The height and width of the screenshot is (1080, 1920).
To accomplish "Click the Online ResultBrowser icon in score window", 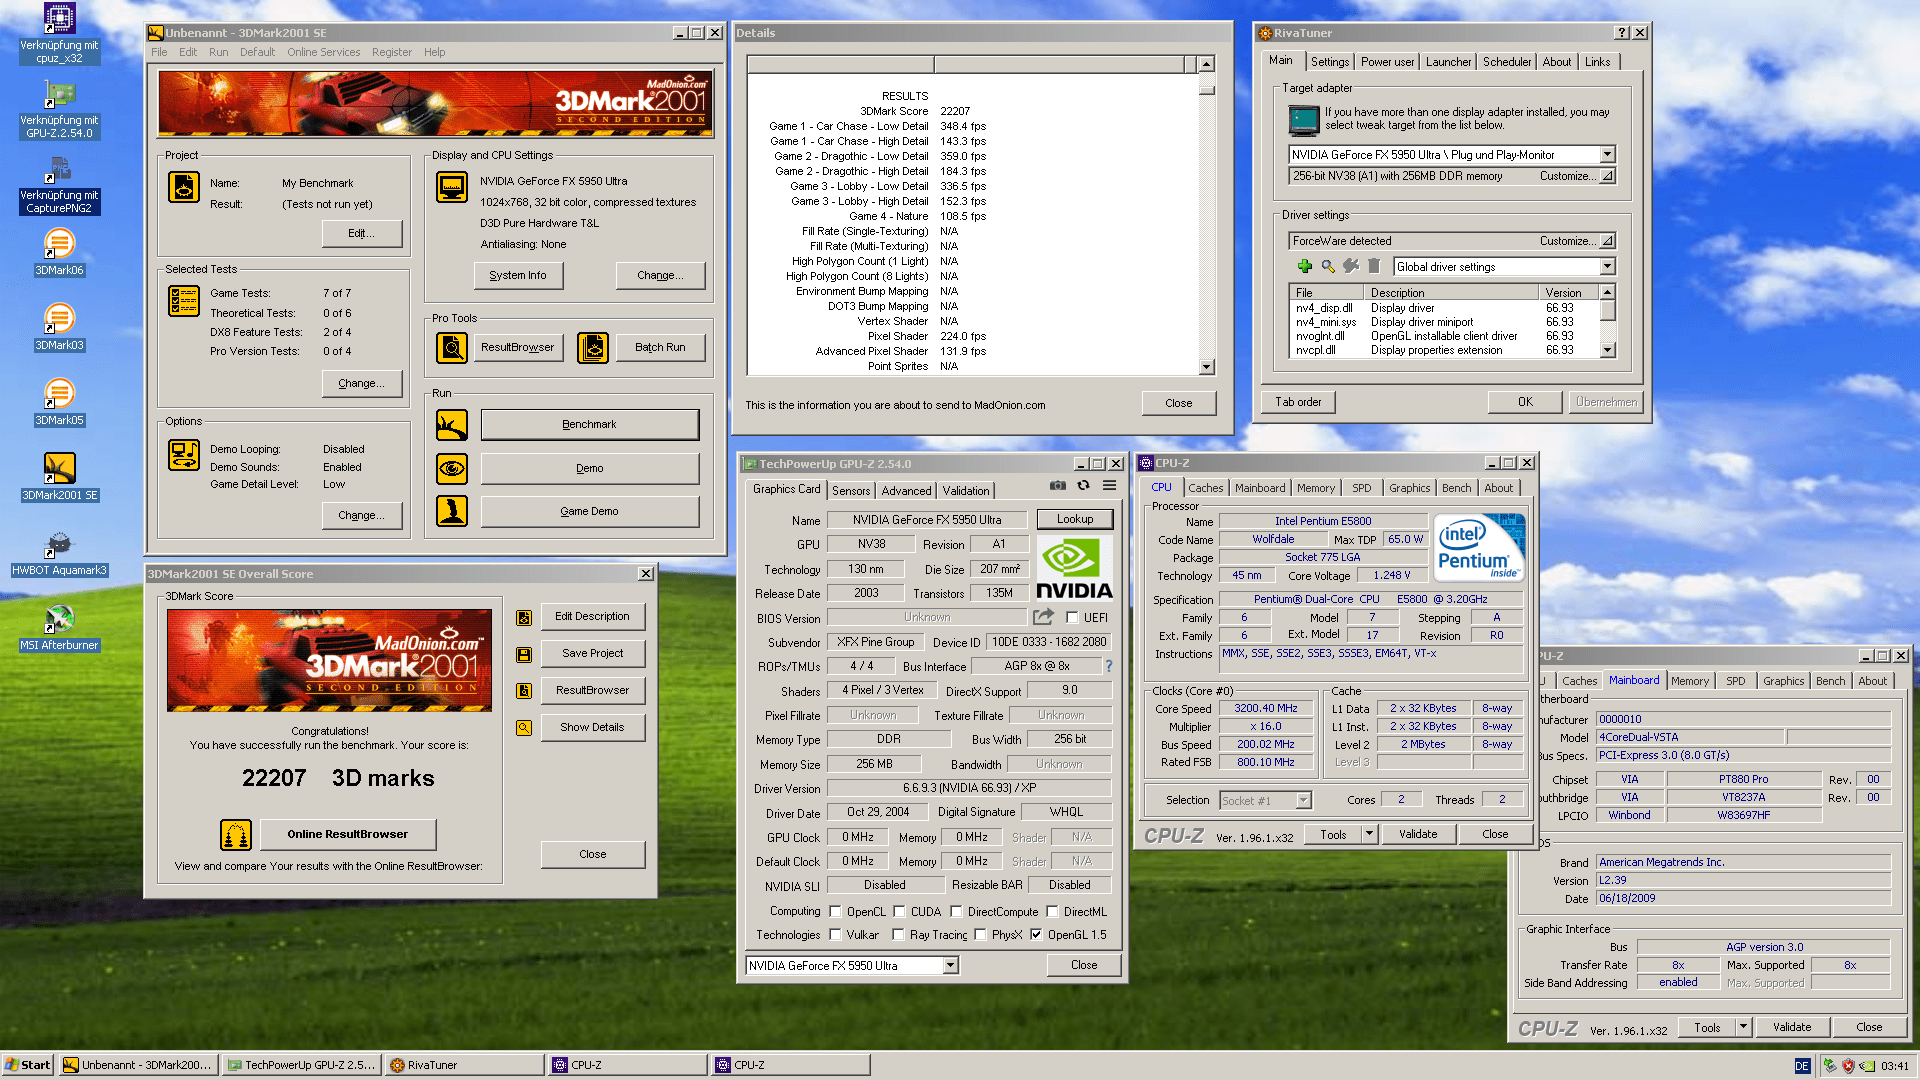I will click(236, 834).
